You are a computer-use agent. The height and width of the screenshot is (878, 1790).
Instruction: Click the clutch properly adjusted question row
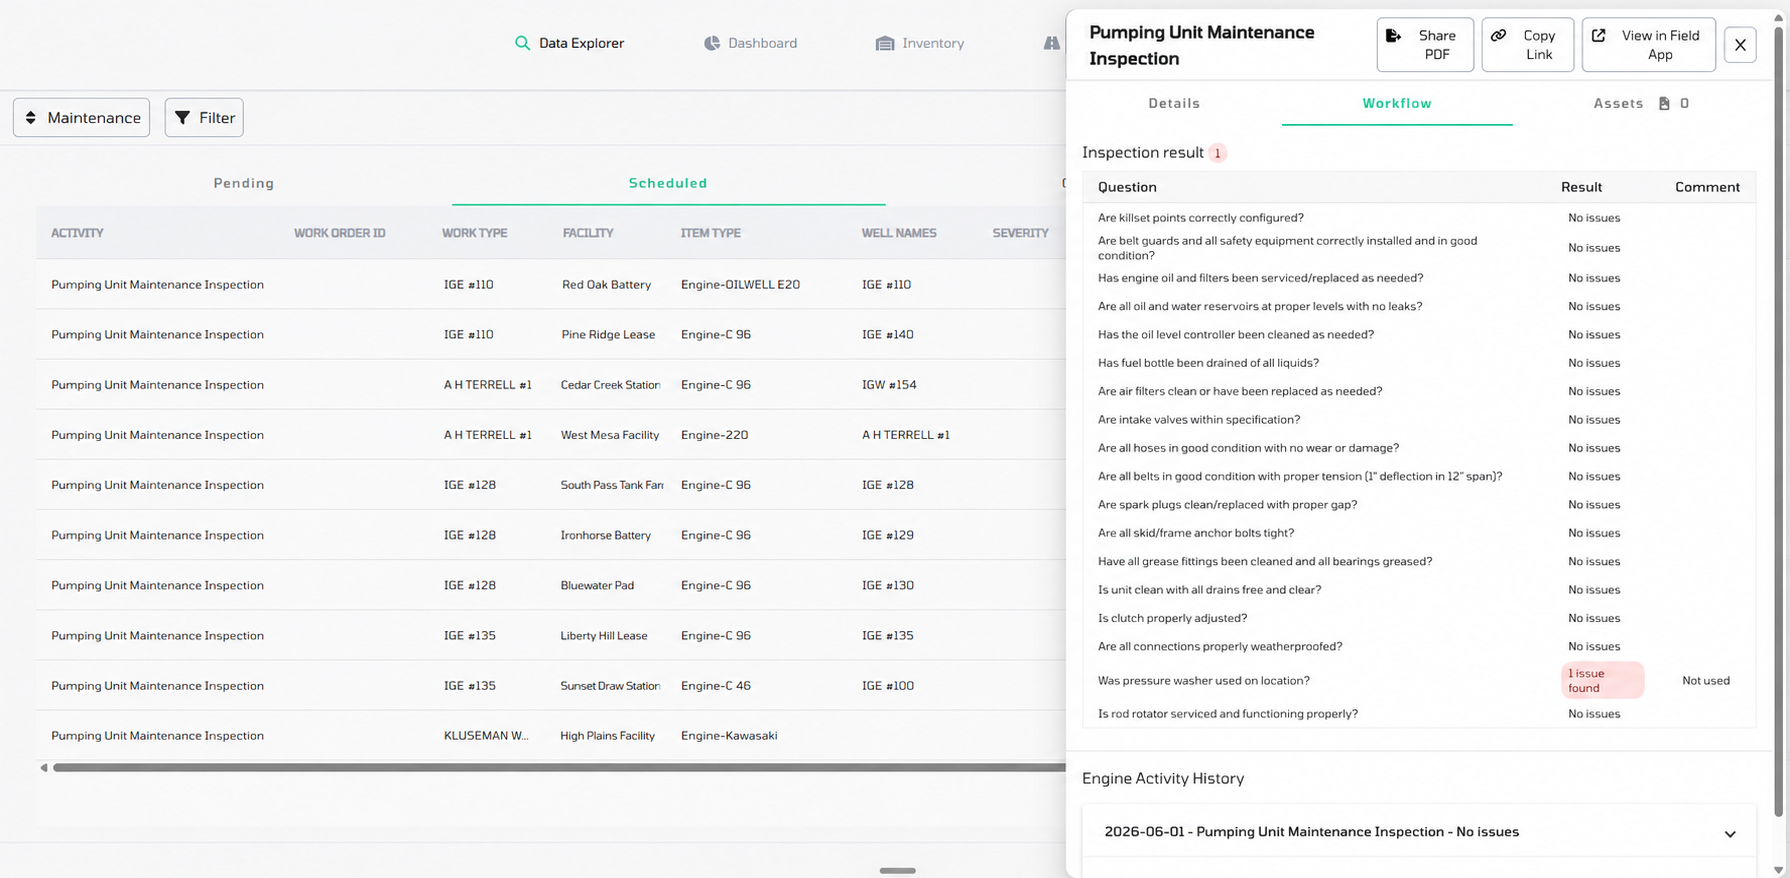tap(1419, 618)
